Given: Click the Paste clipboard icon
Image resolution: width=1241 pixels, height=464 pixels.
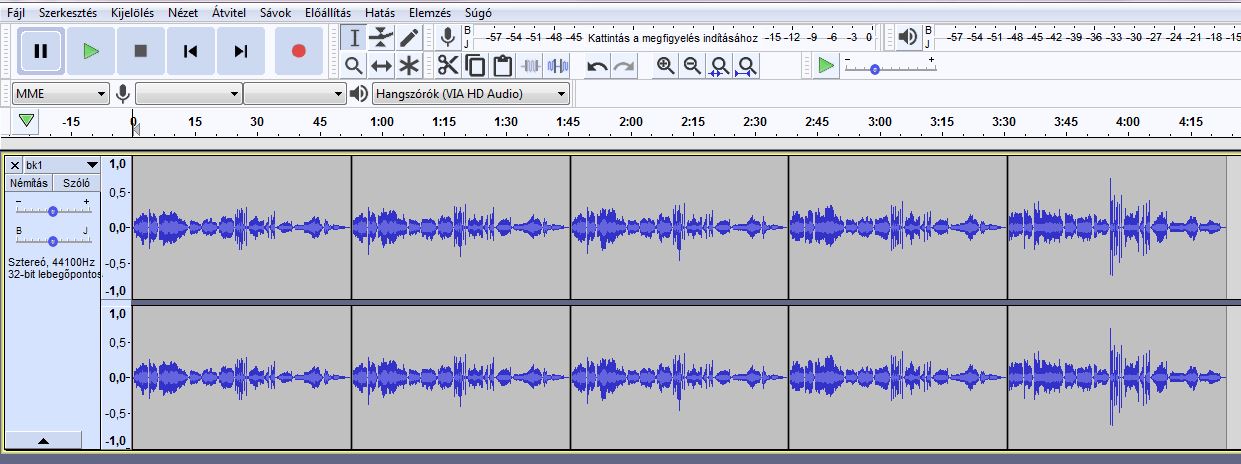Looking at the screenshot, I should [x=502, y=67].
